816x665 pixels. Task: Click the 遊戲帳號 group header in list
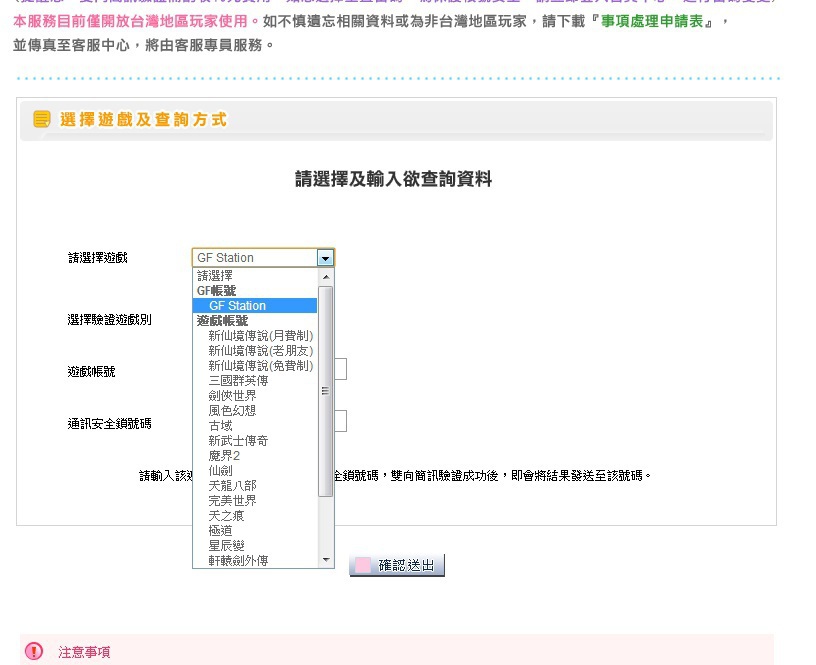tap(222, 321)
